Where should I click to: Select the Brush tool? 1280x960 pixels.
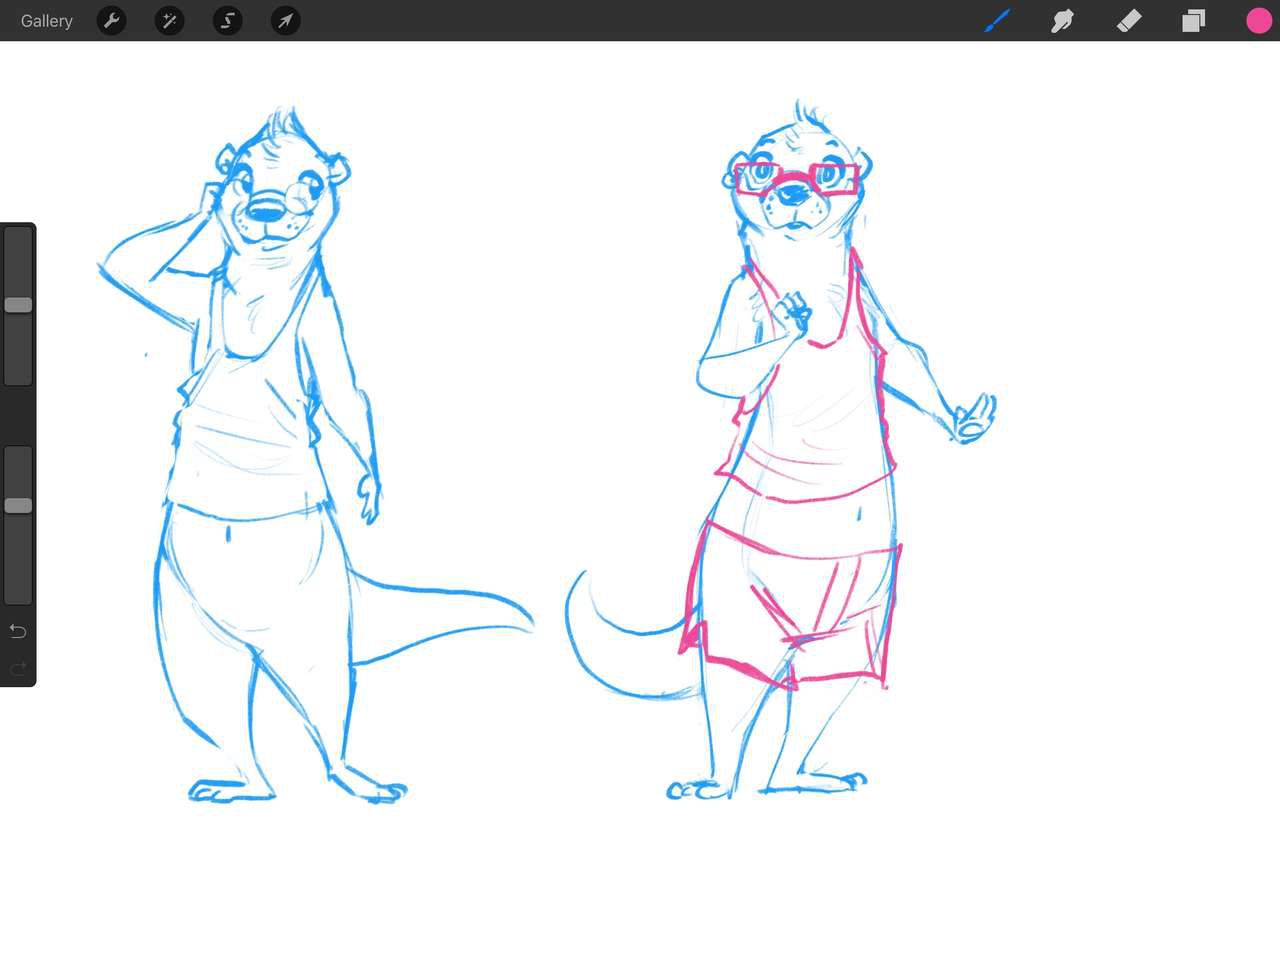(x=997, y=20)
